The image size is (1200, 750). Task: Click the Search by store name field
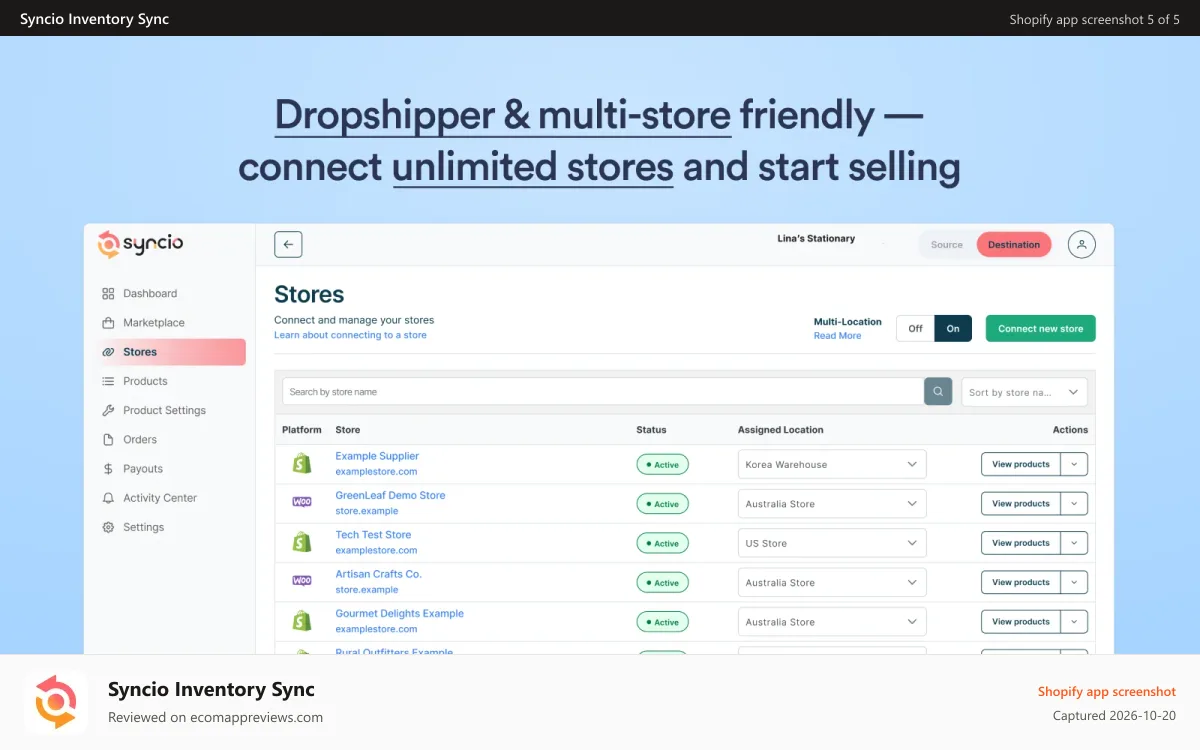tap(603, 392)
